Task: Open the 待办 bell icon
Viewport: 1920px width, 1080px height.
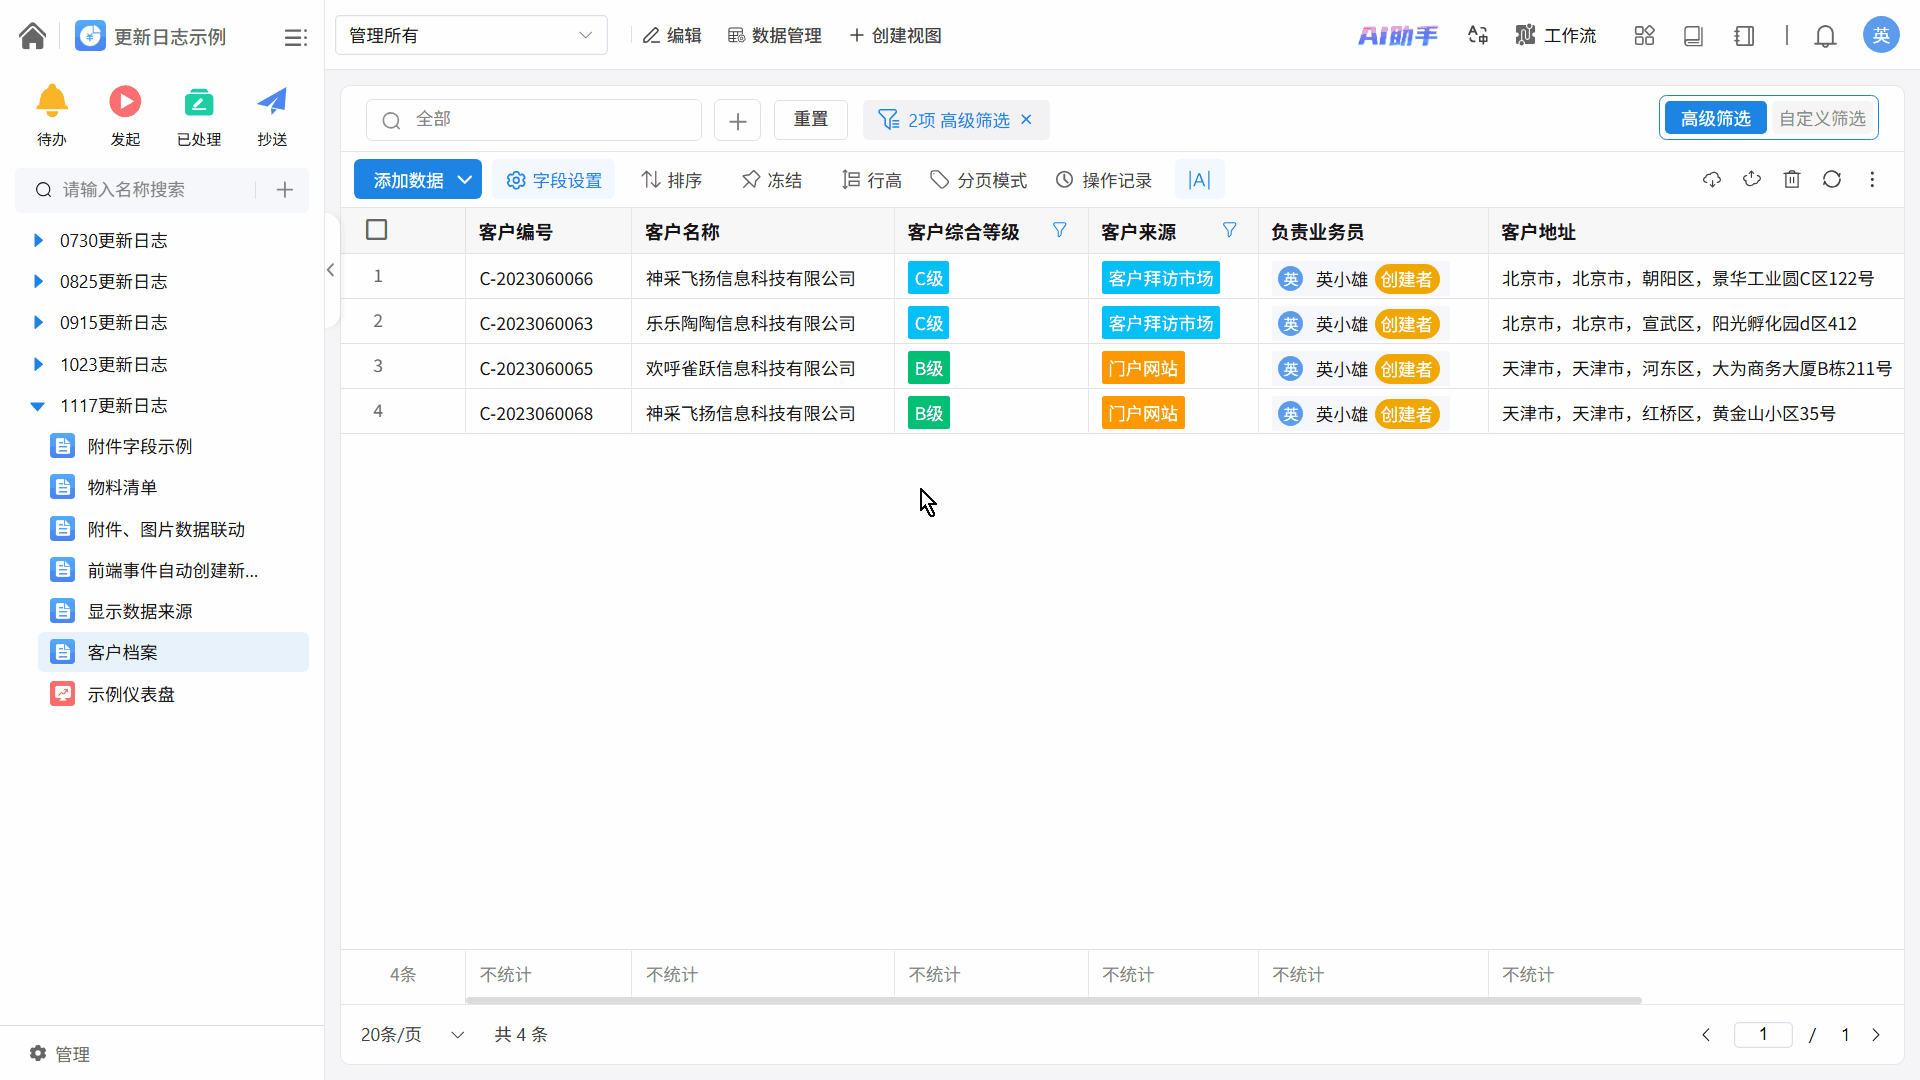Action: tap(52, 101)
